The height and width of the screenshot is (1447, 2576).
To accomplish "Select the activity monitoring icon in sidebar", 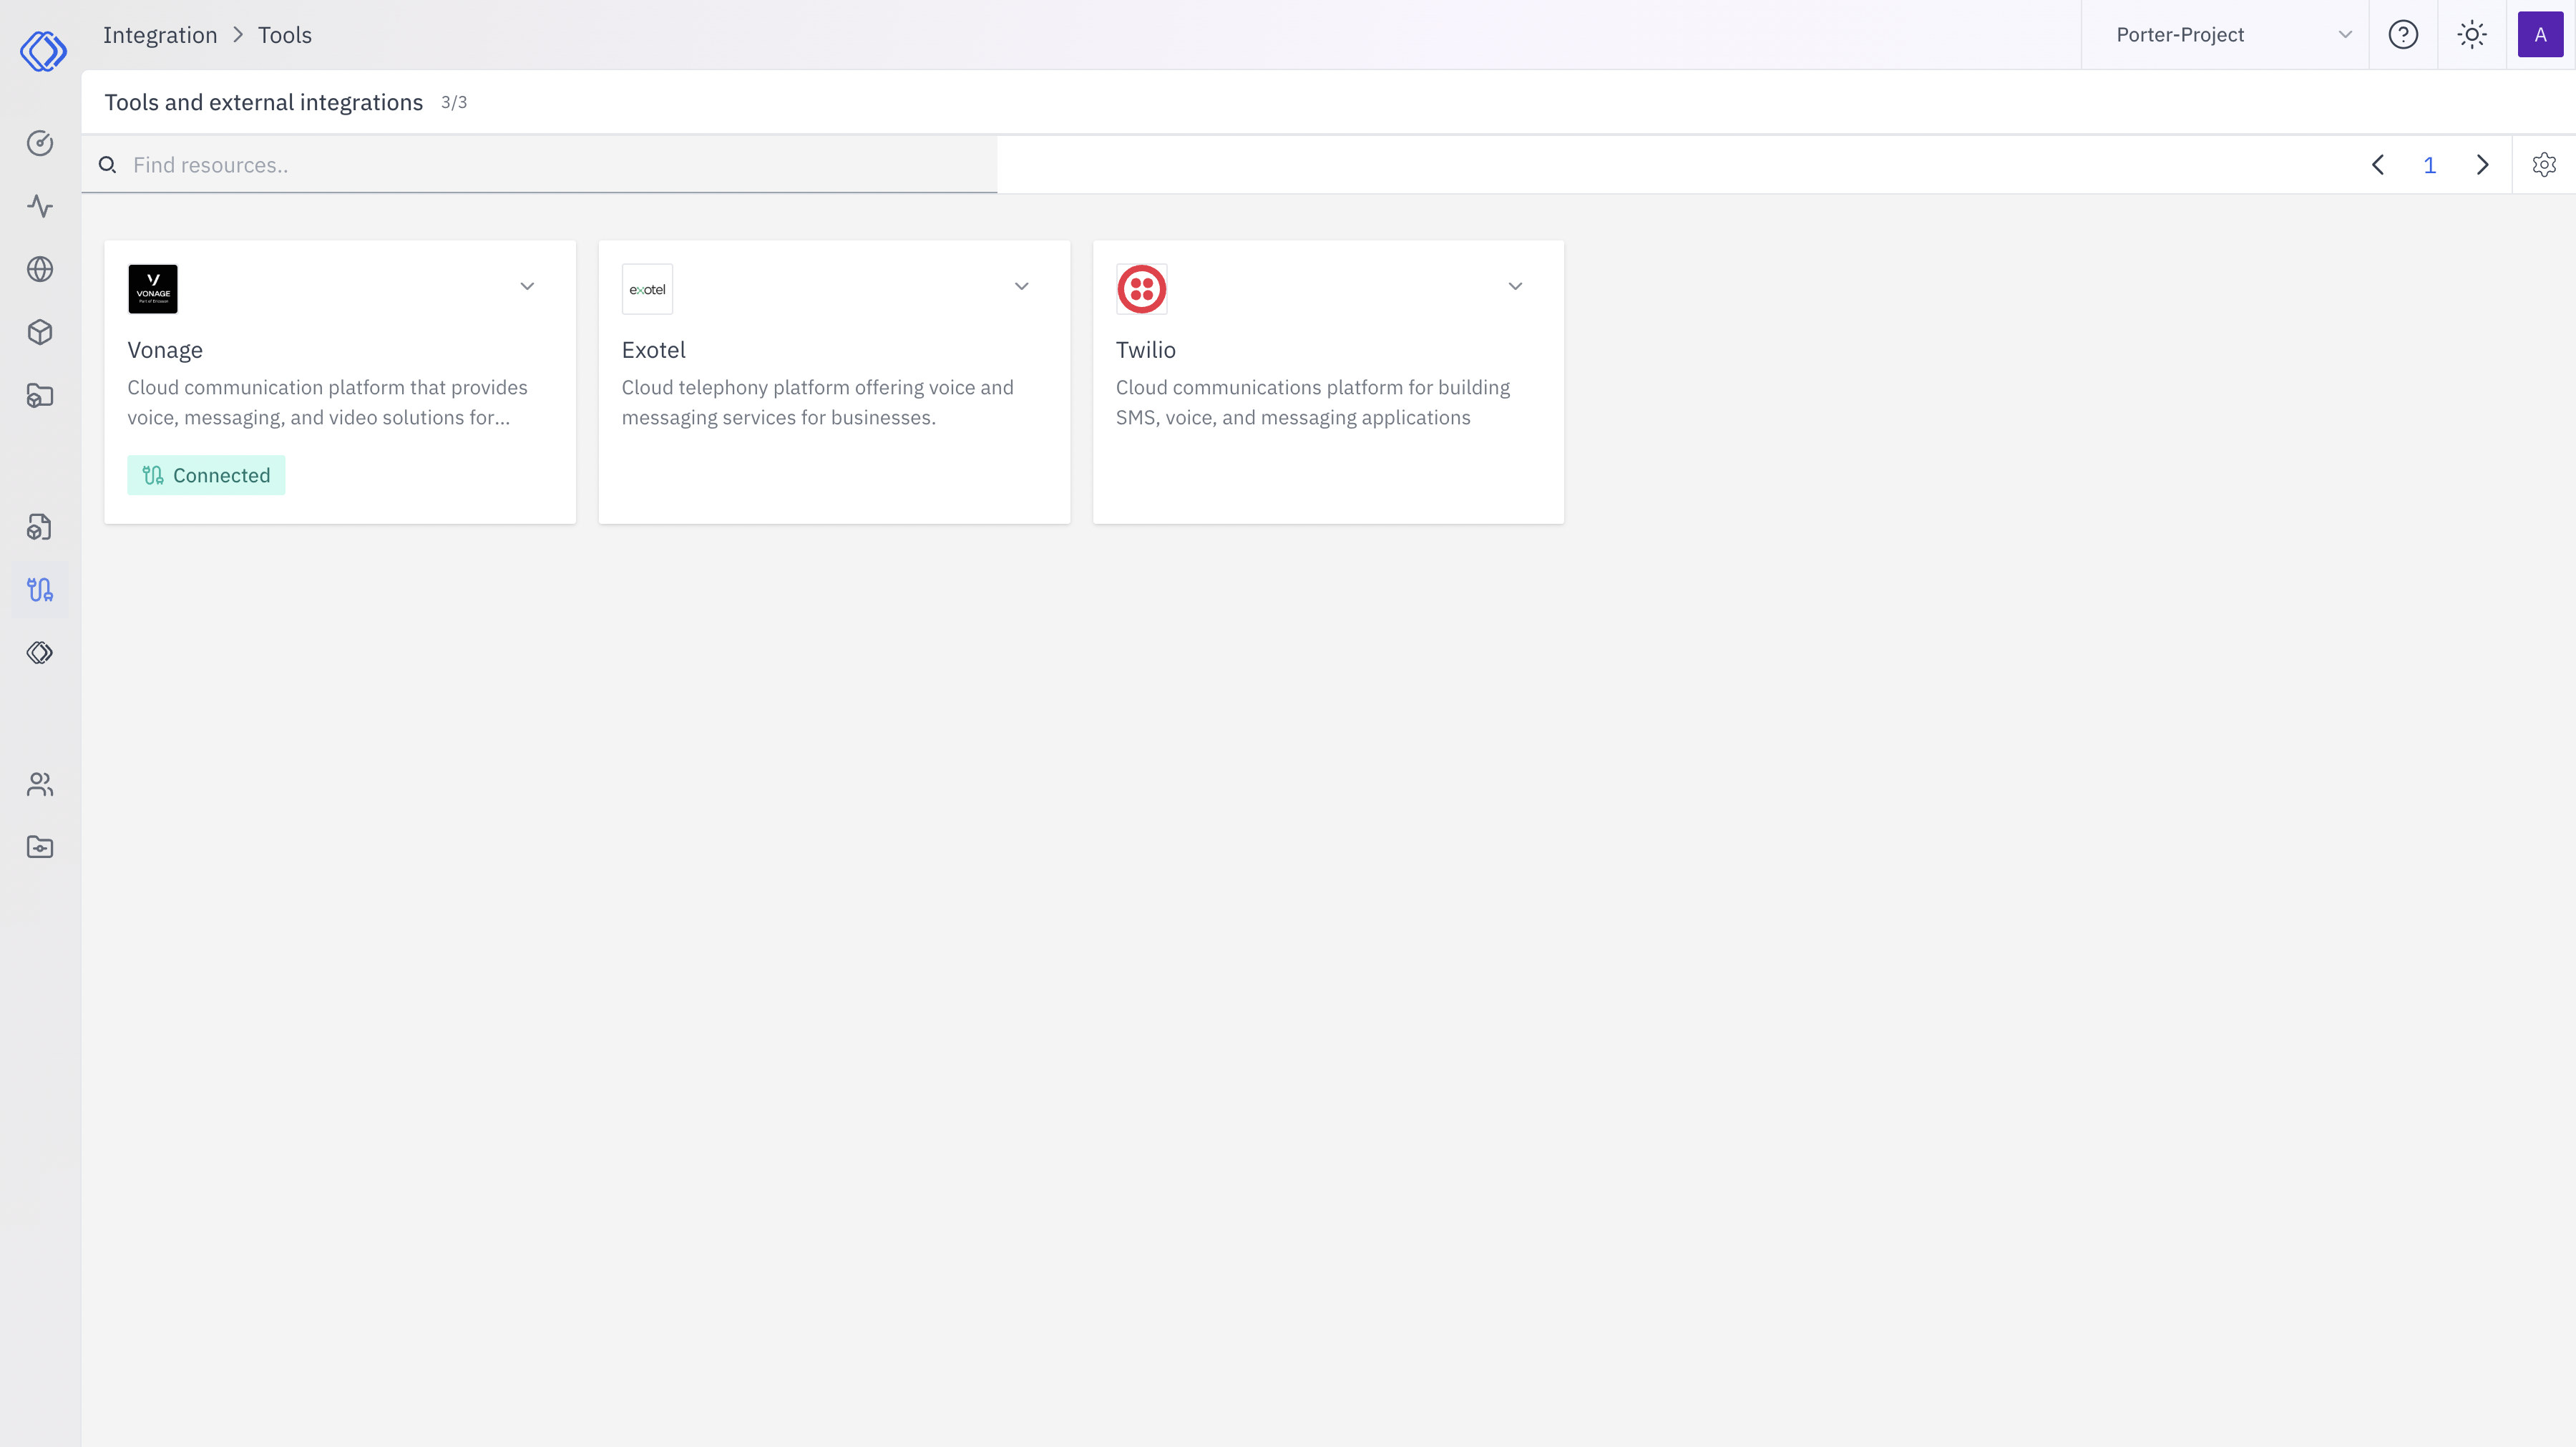I will point(40,206).
